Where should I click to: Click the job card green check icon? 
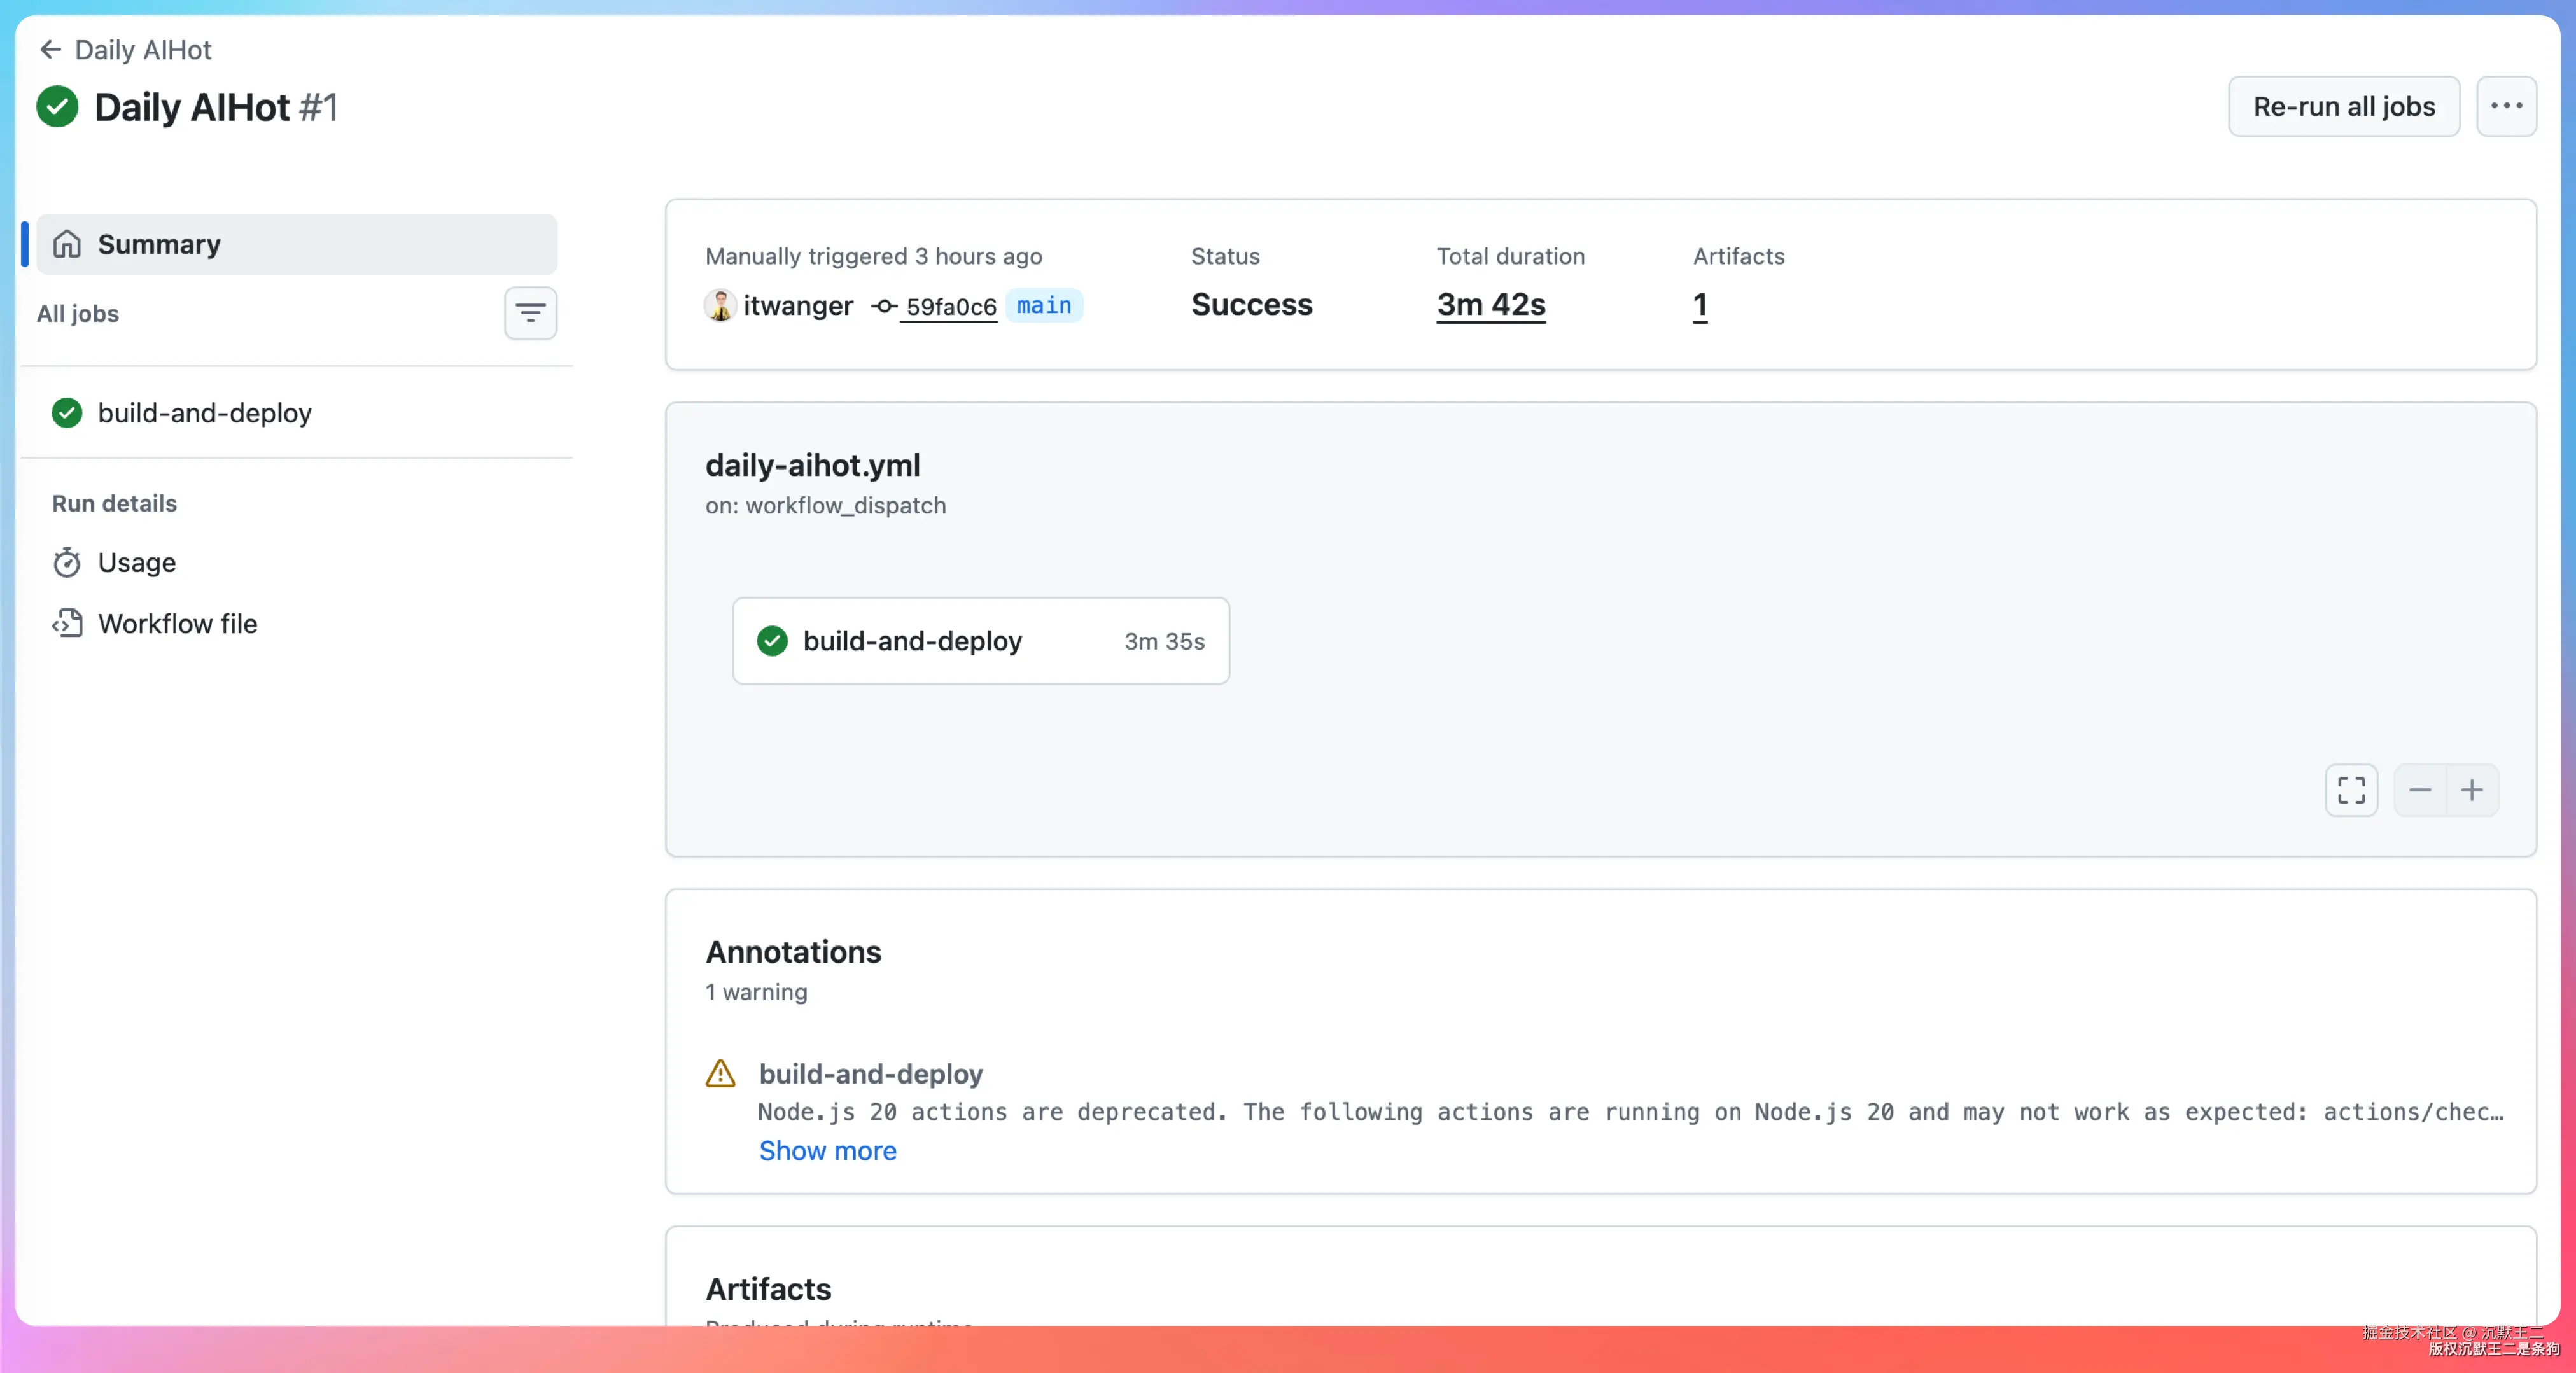(x=772, y=641)
